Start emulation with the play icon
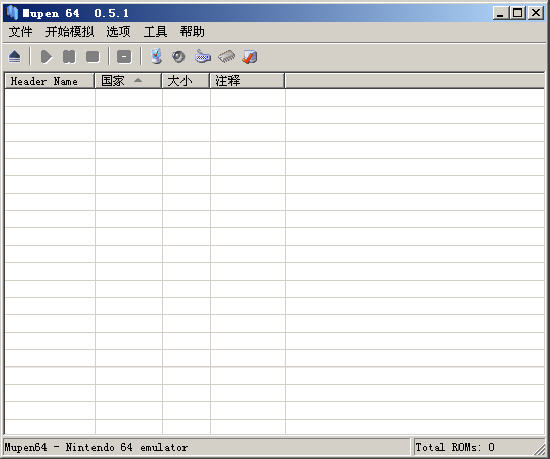The height and width of the screenshot is (459, 550). point(47,56)
